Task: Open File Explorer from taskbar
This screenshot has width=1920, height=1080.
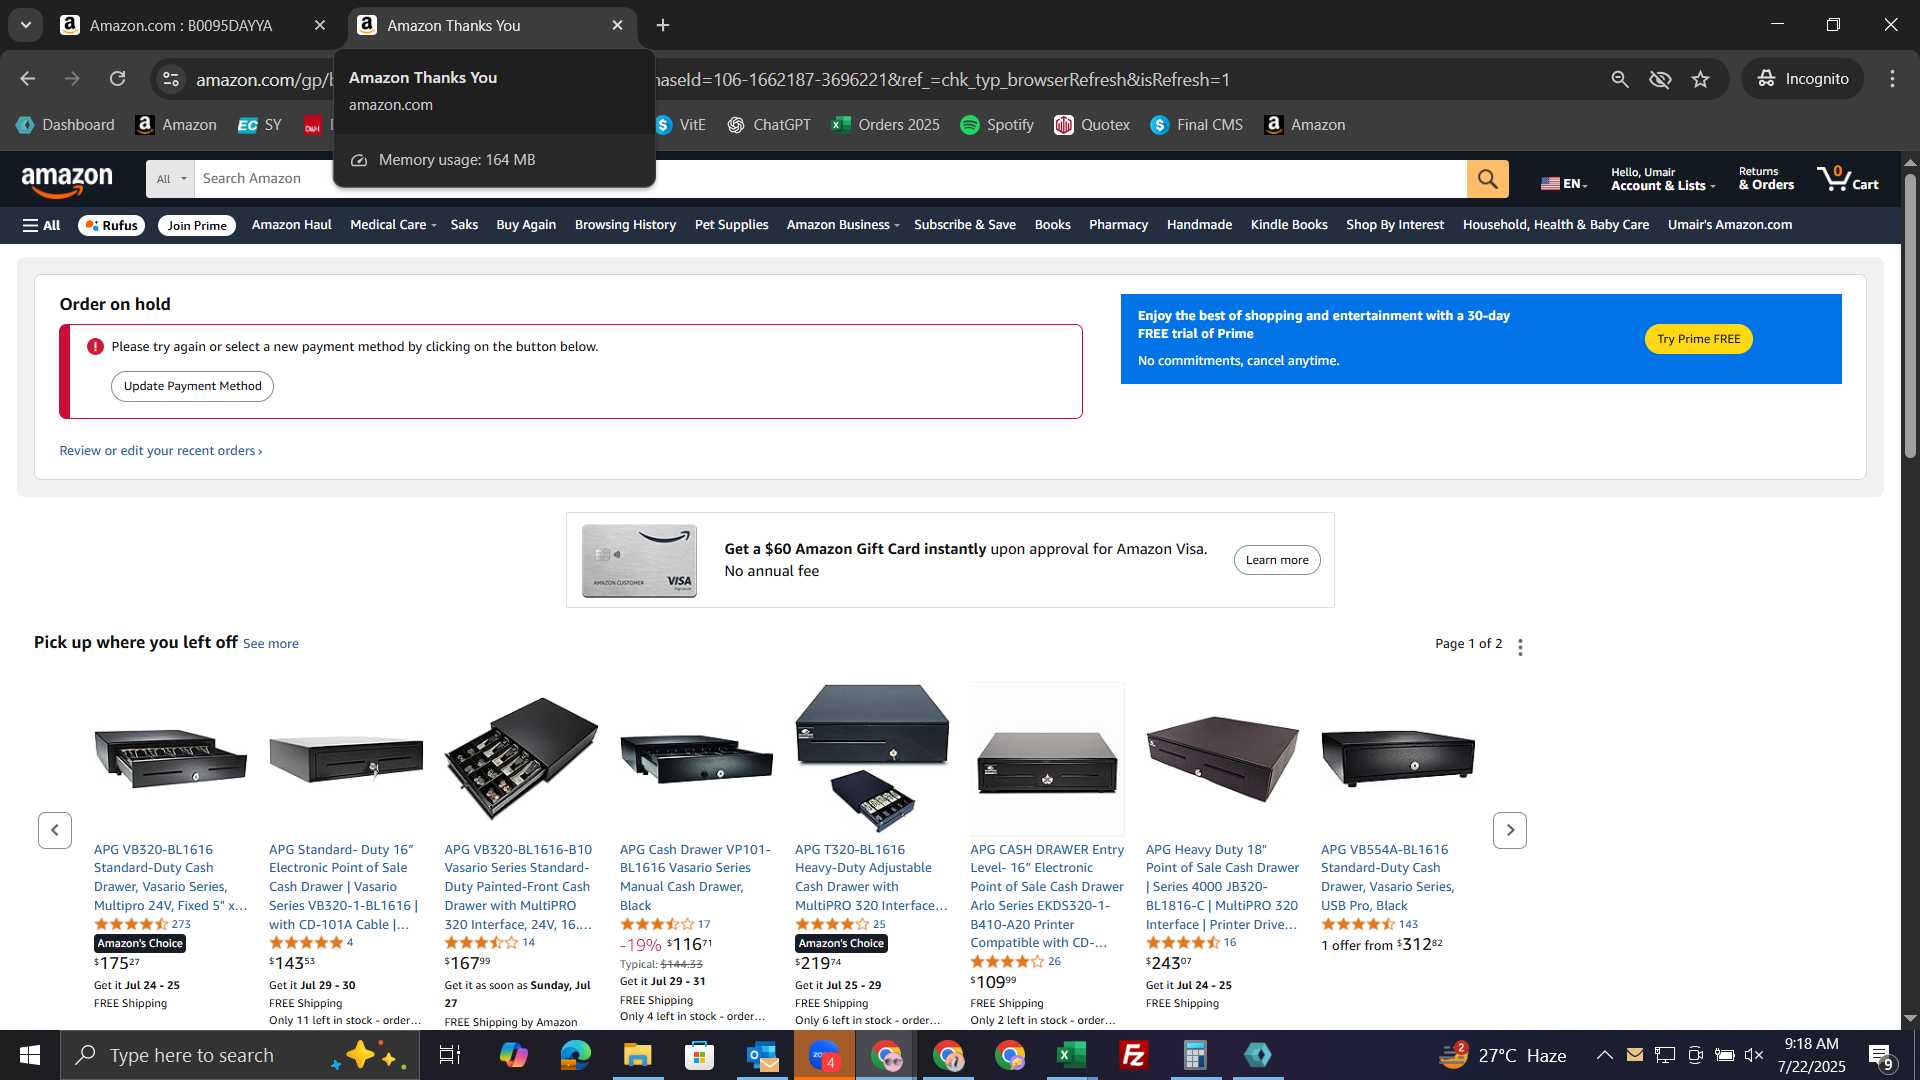Action: point(637,1055)
